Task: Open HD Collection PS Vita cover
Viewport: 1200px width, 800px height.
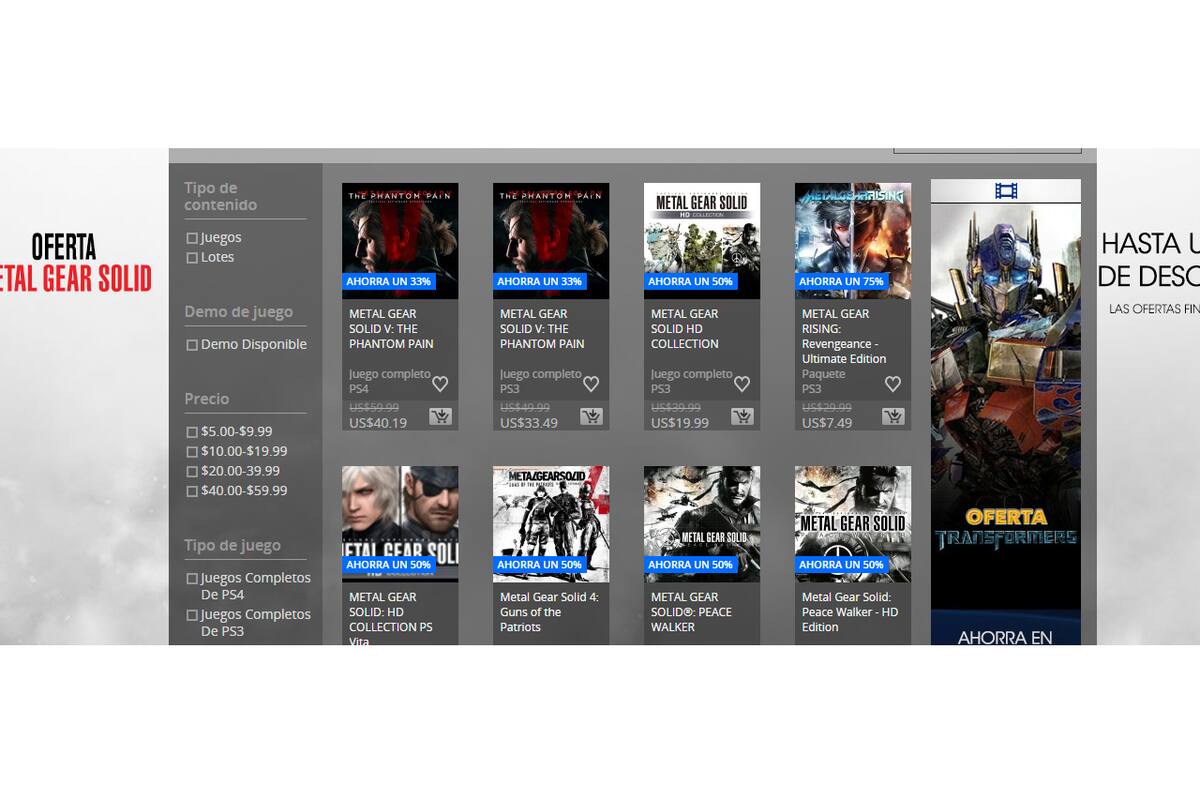Action: click(400, 524)
